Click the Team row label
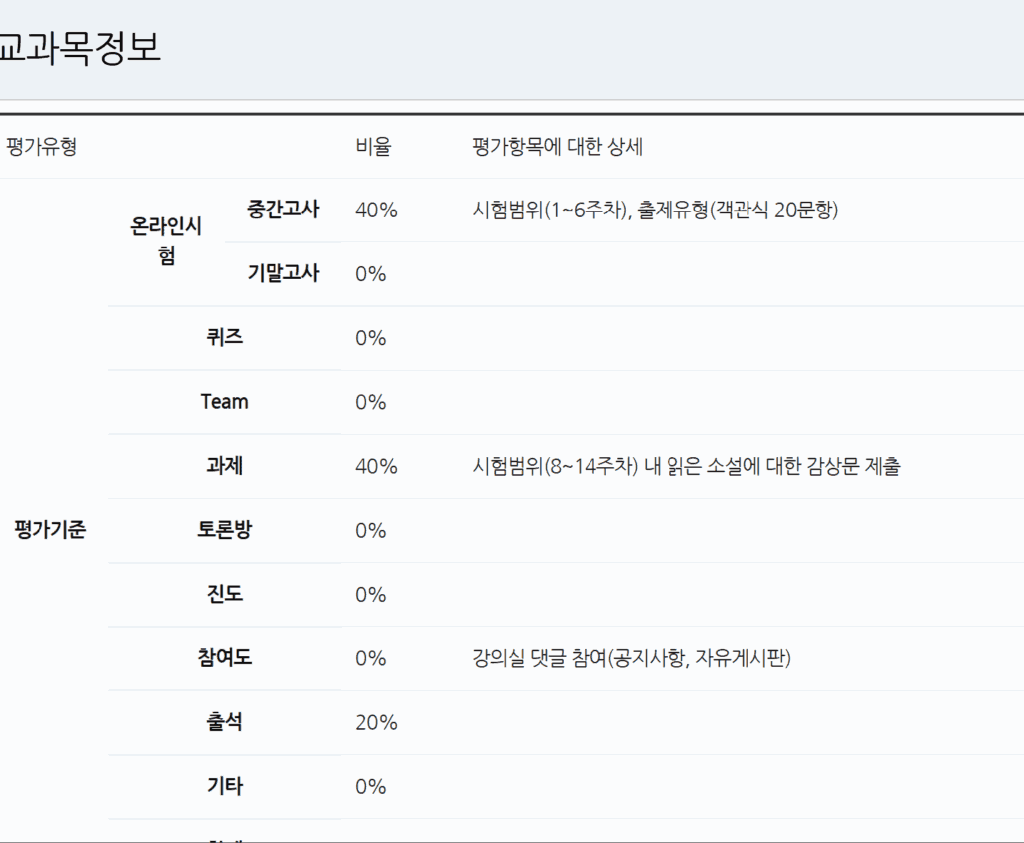The width and height of the screenshot is (1024, 843). click(224, 402)
